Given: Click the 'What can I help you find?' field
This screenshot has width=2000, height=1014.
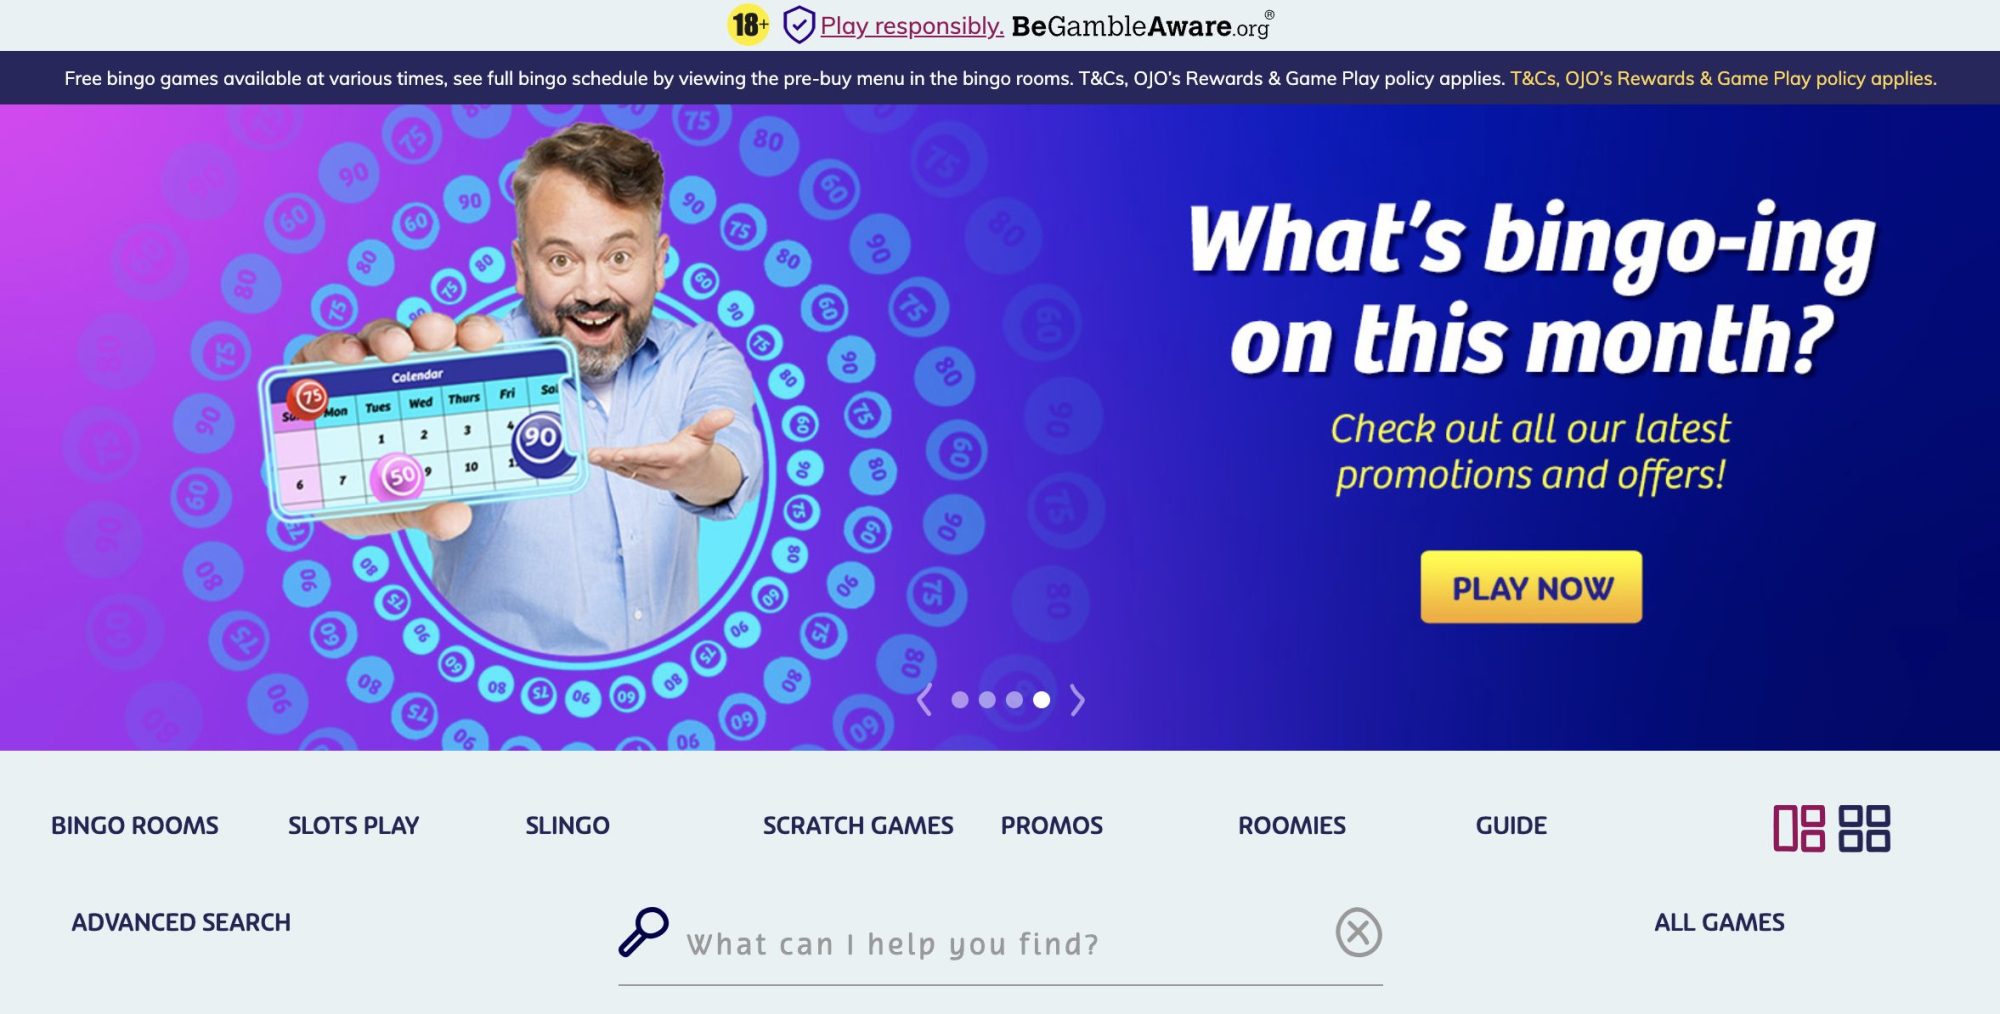Looking at the screenshot, I should (1000, 944).
